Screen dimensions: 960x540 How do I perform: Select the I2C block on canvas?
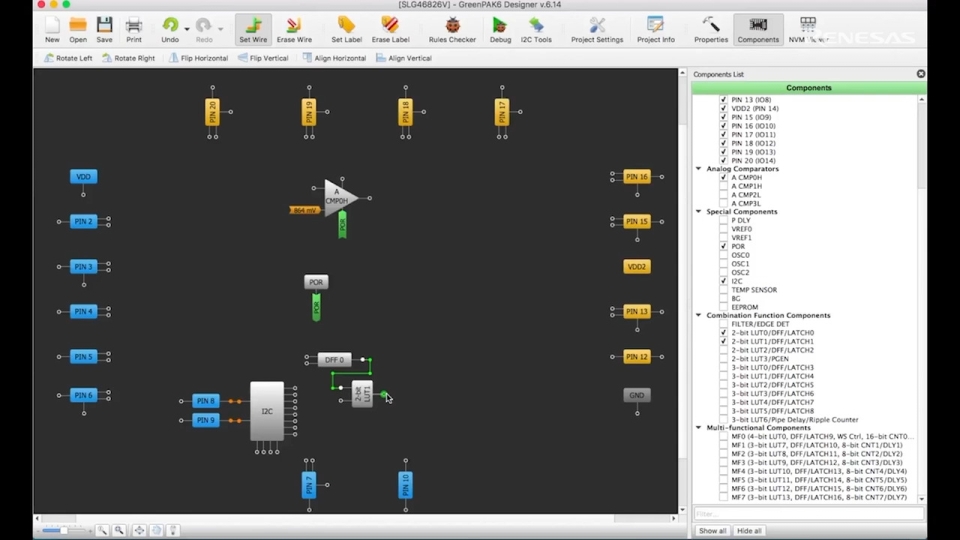tap(267, 411)
